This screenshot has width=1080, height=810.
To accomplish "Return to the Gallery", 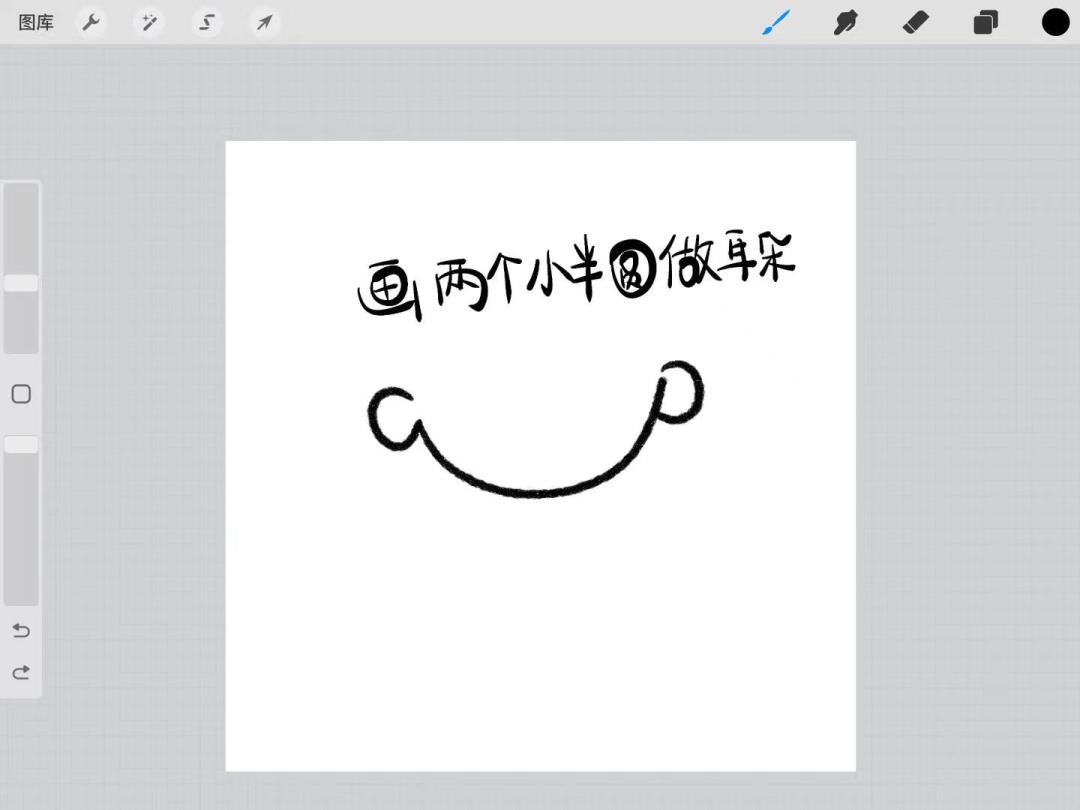I will coord(35,22).
